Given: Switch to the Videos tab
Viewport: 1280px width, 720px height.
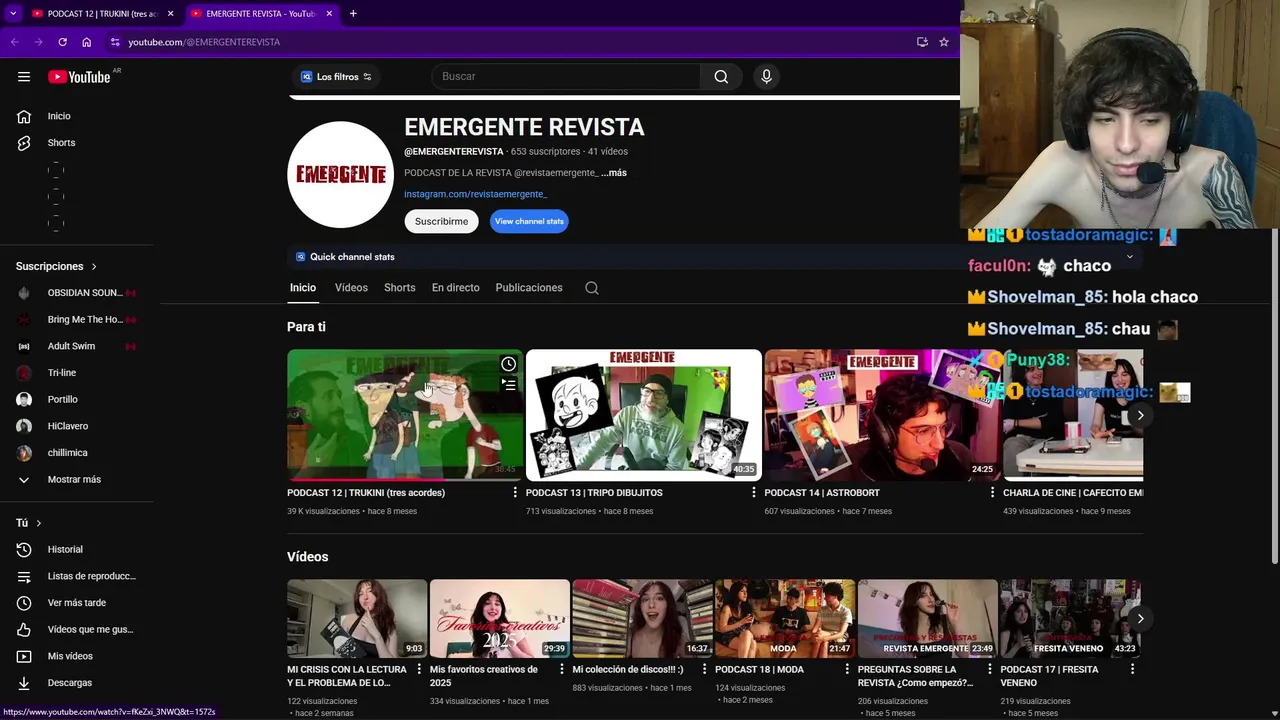Looking at the screenshot, I should pyautogui.click(x=351, y=288).
